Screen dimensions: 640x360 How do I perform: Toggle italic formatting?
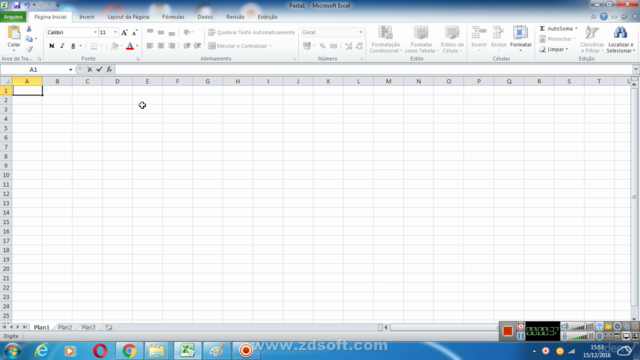tap(62, 46)
